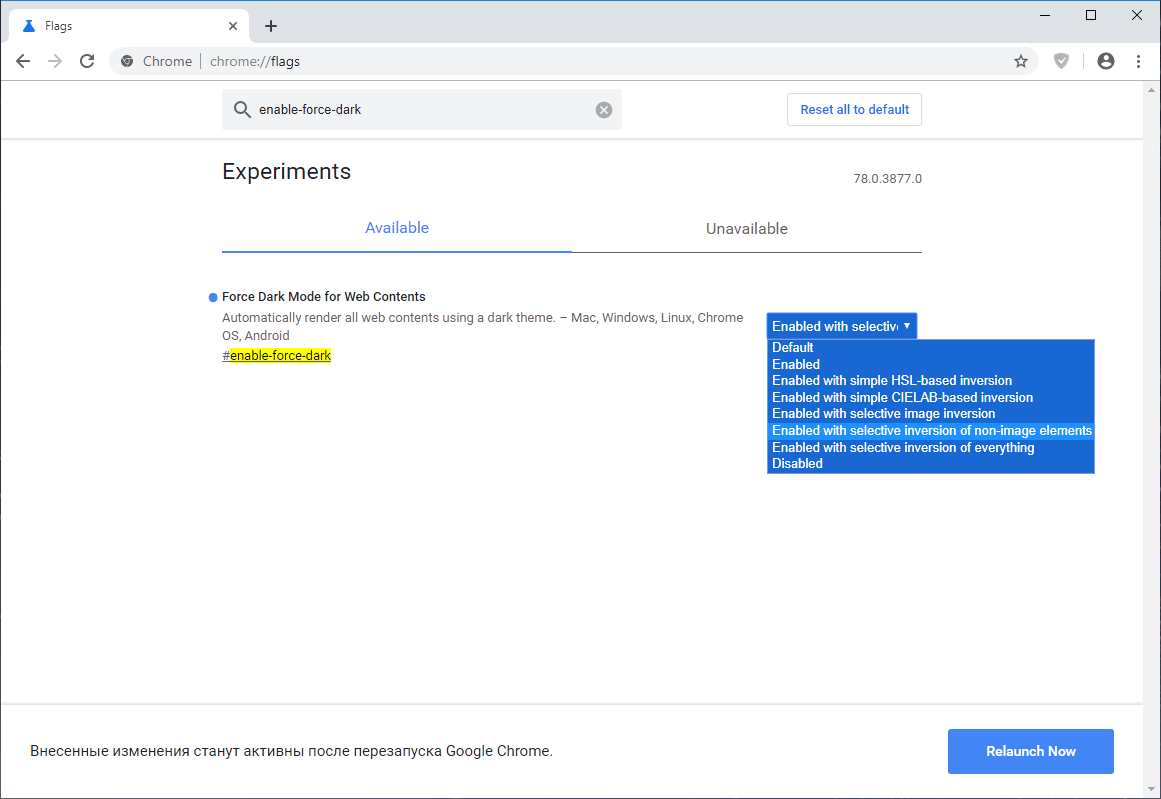Reload the chrome://flags page
1161x799 pixels.
tap(87, 61)
